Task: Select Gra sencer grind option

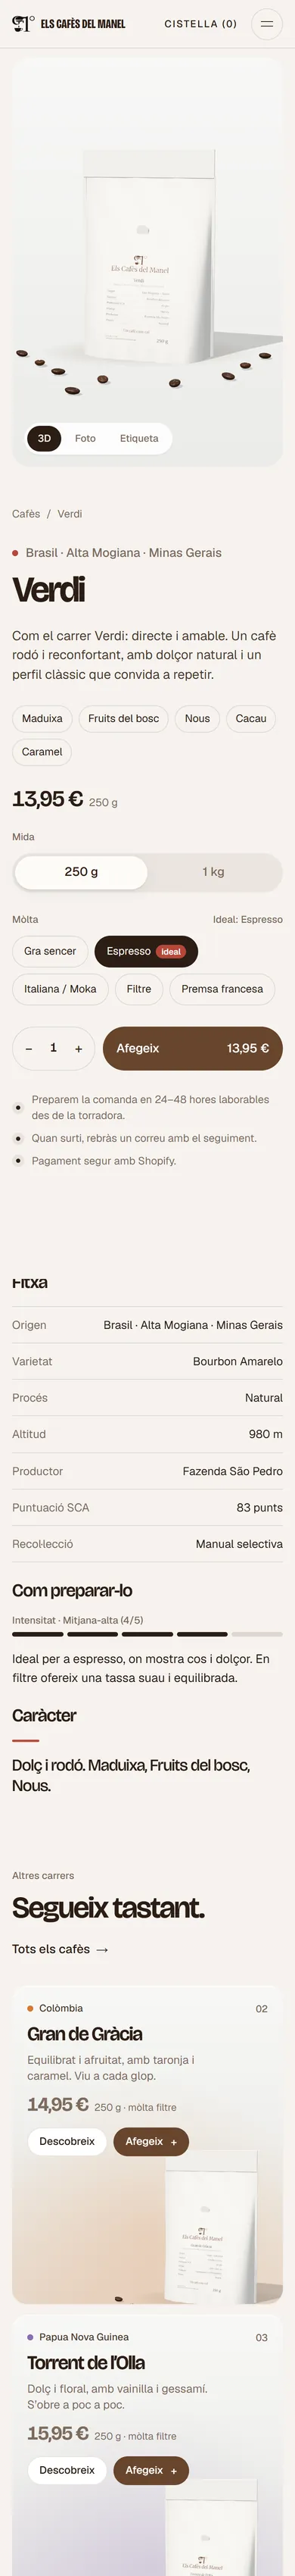Action: click(50, 951)
